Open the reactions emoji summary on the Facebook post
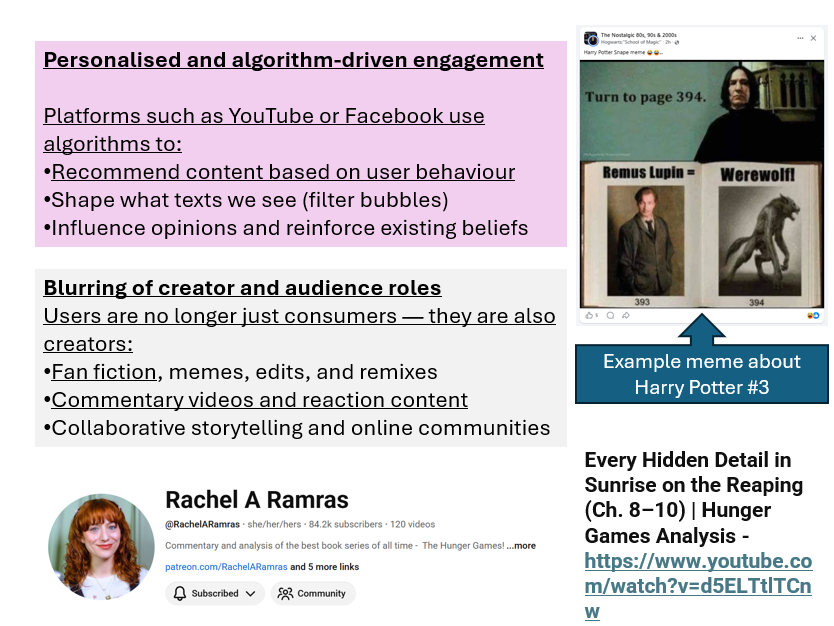Image resolution: width=834 pixels, height=626 pixels. 813,315
